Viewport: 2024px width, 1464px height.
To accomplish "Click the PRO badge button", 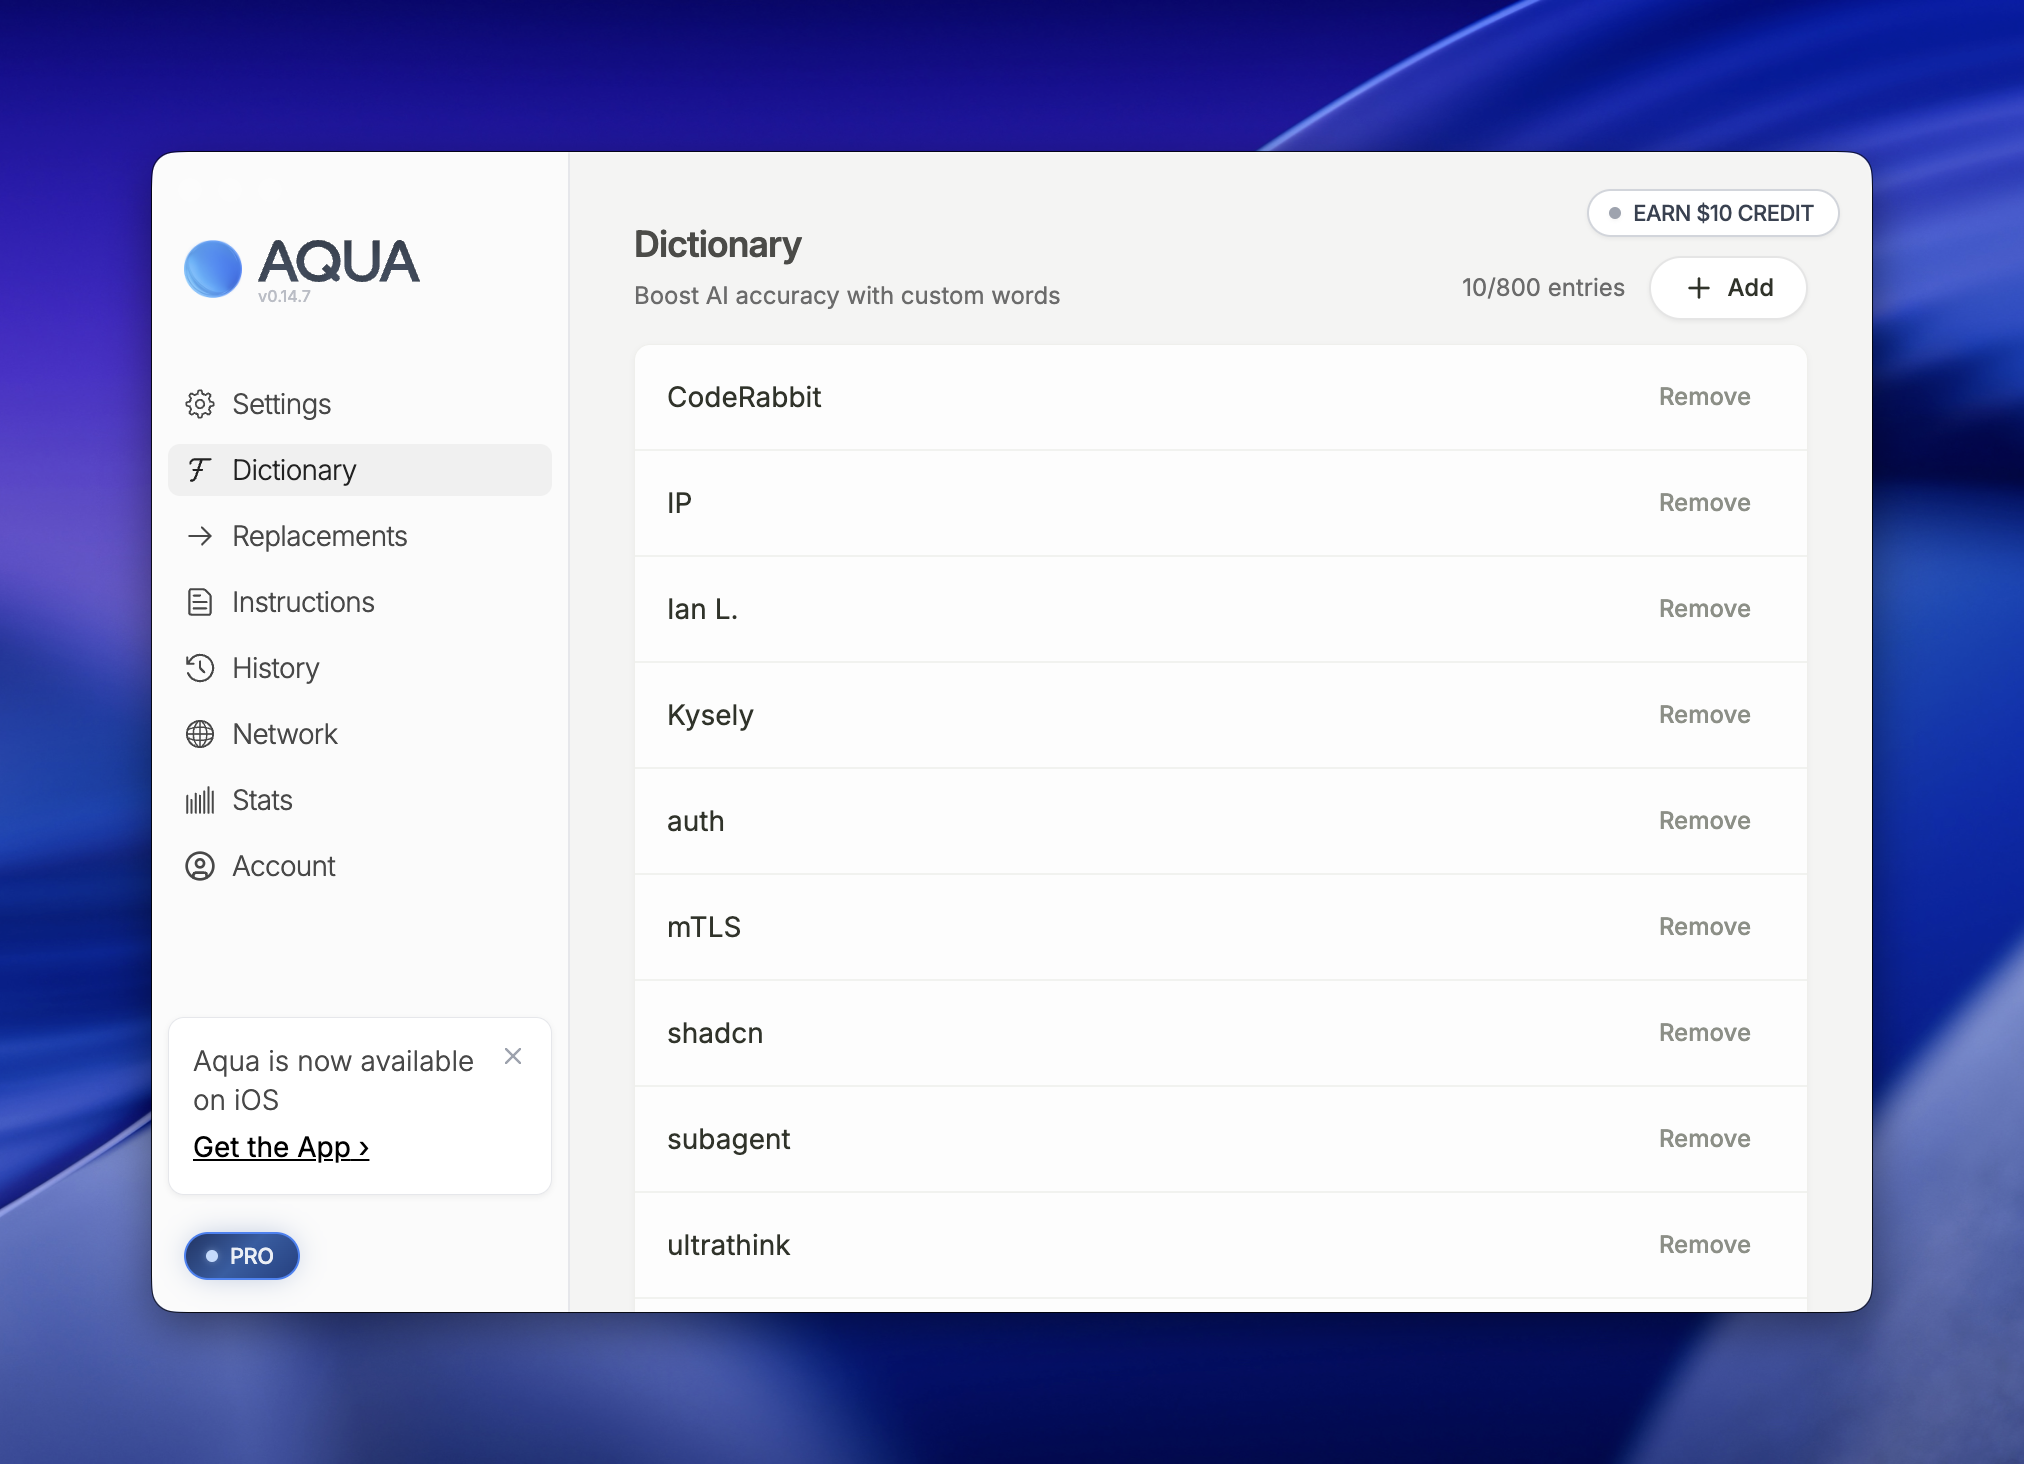I will coord(242,1256).
